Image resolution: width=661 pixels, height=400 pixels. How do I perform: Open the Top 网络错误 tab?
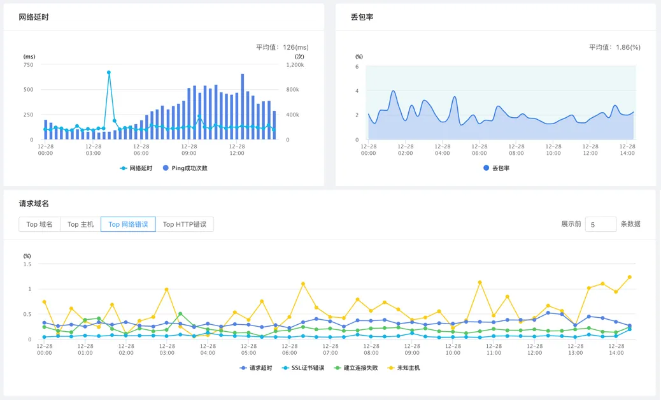tap(128, 224)
